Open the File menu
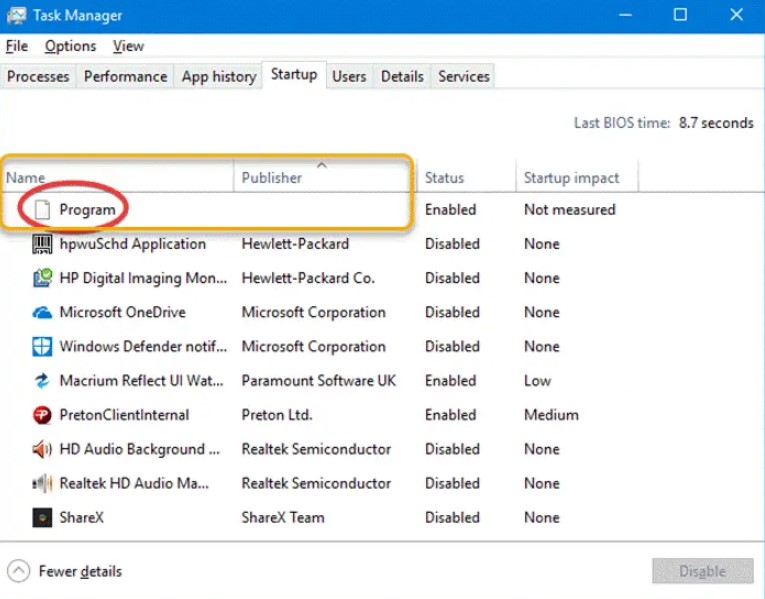The image size is (765, 599). click(17, 46)
